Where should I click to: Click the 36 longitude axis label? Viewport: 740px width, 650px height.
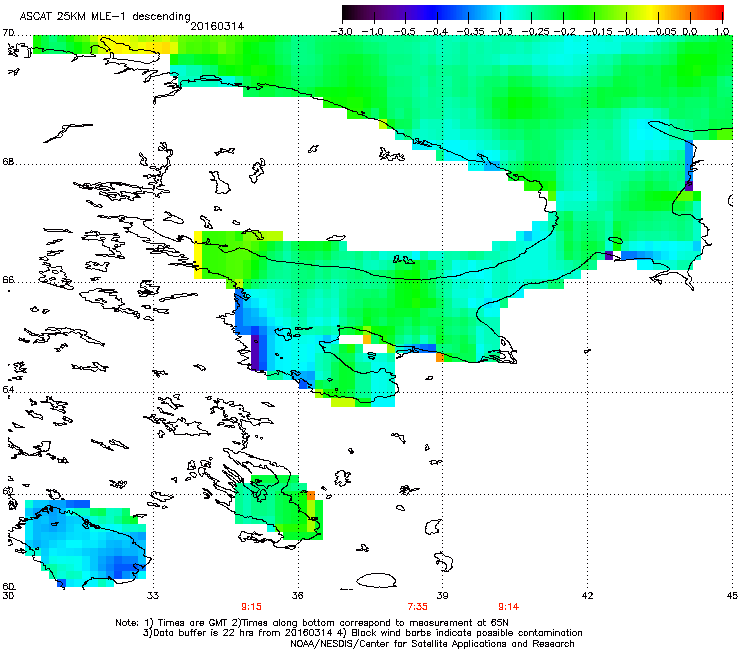point(297,596)
